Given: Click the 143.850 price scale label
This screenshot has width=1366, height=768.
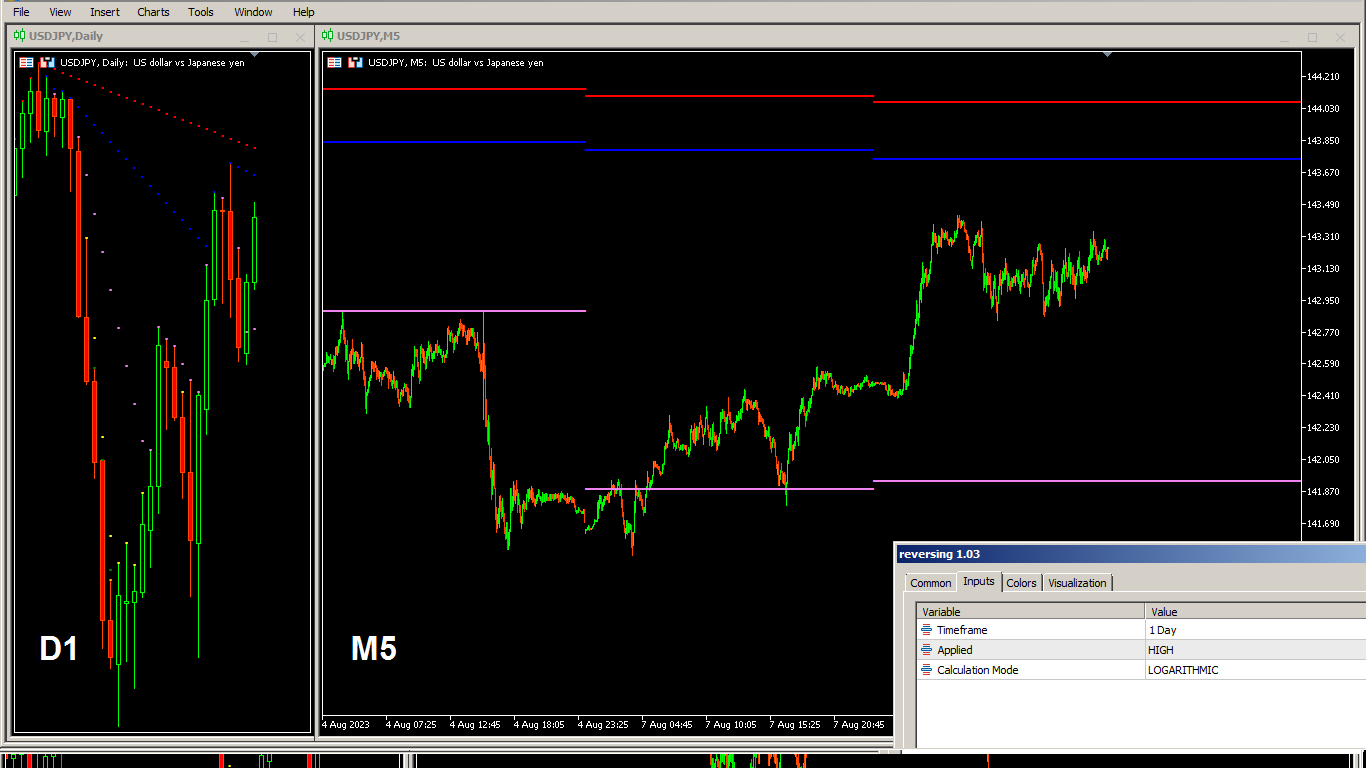Looking at the screenshot, I should 1323,141.
